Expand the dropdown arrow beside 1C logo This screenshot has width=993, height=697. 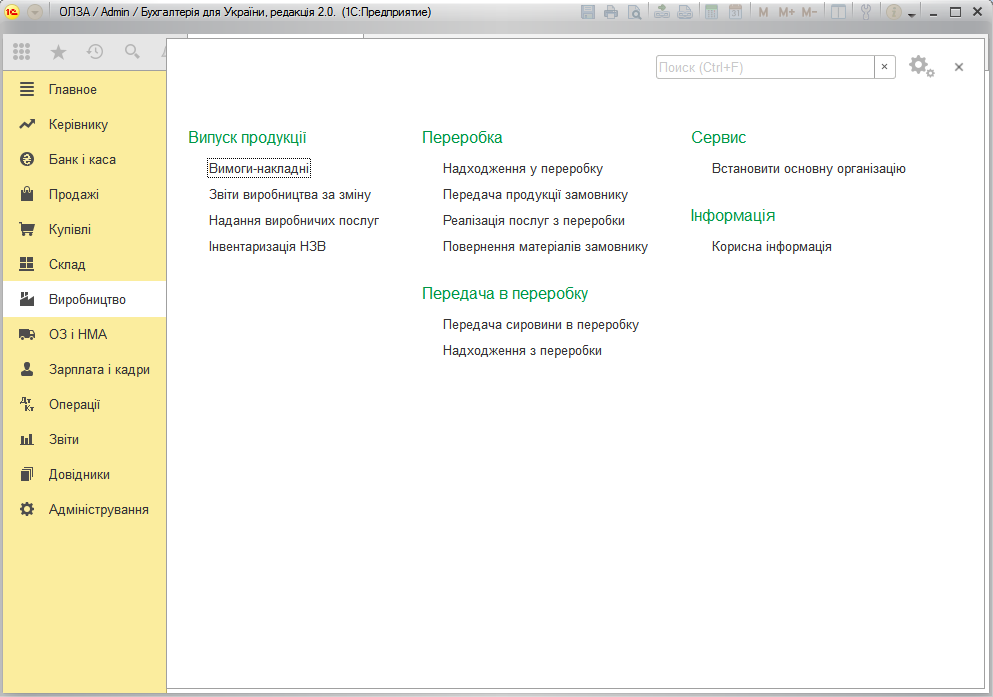click(x=35, y=12)
